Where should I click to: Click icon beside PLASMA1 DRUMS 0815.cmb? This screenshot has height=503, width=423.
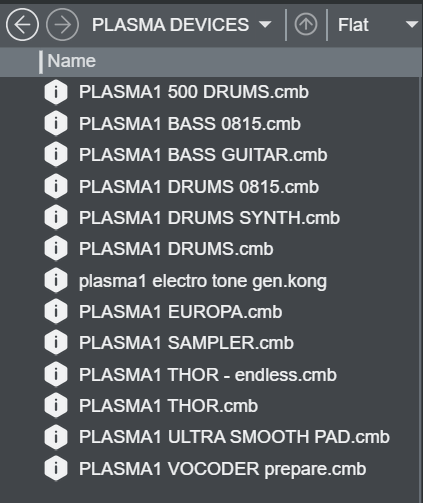pos(56,186)
